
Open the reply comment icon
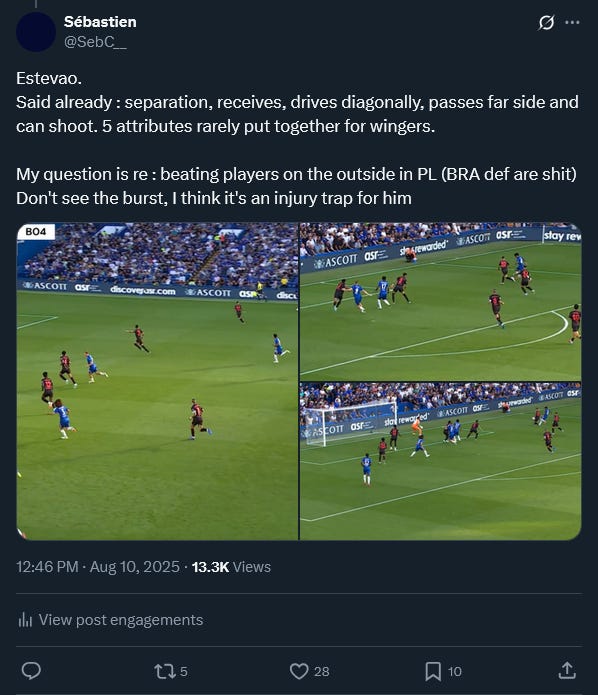pyautogui.click(x=31, y=671)
